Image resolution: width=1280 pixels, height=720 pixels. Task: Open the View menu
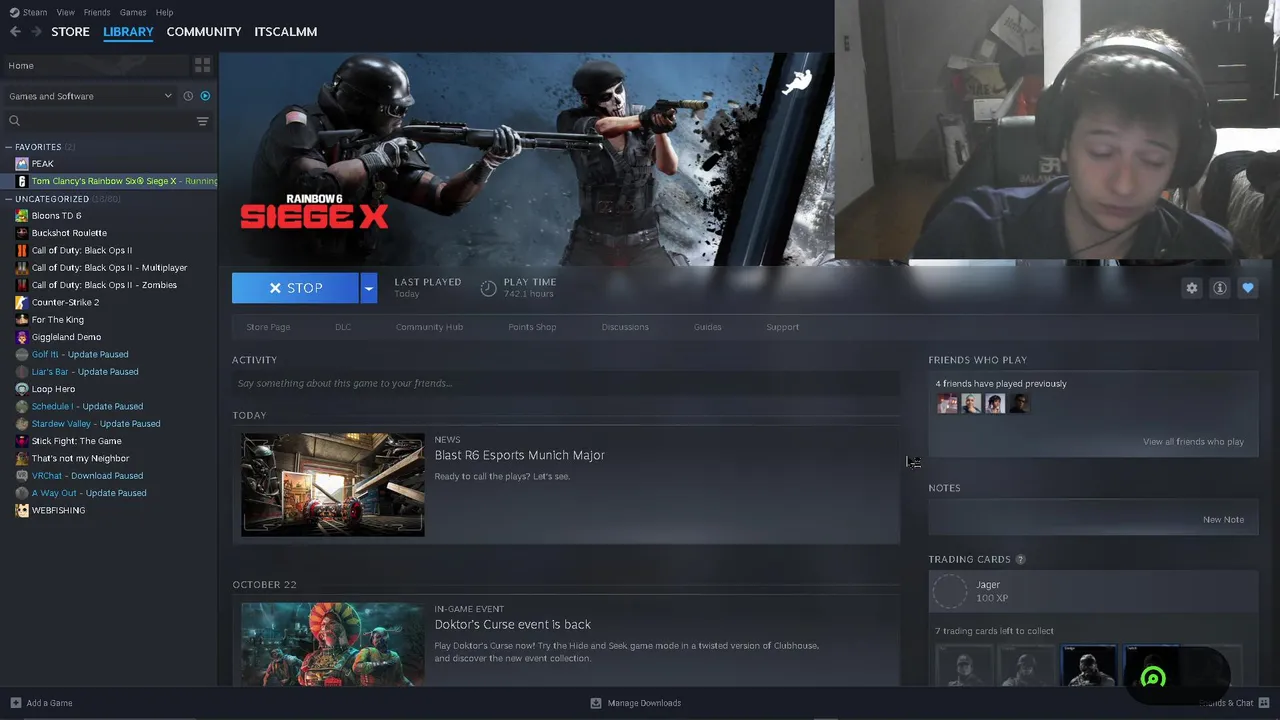[x=65, y=12]
